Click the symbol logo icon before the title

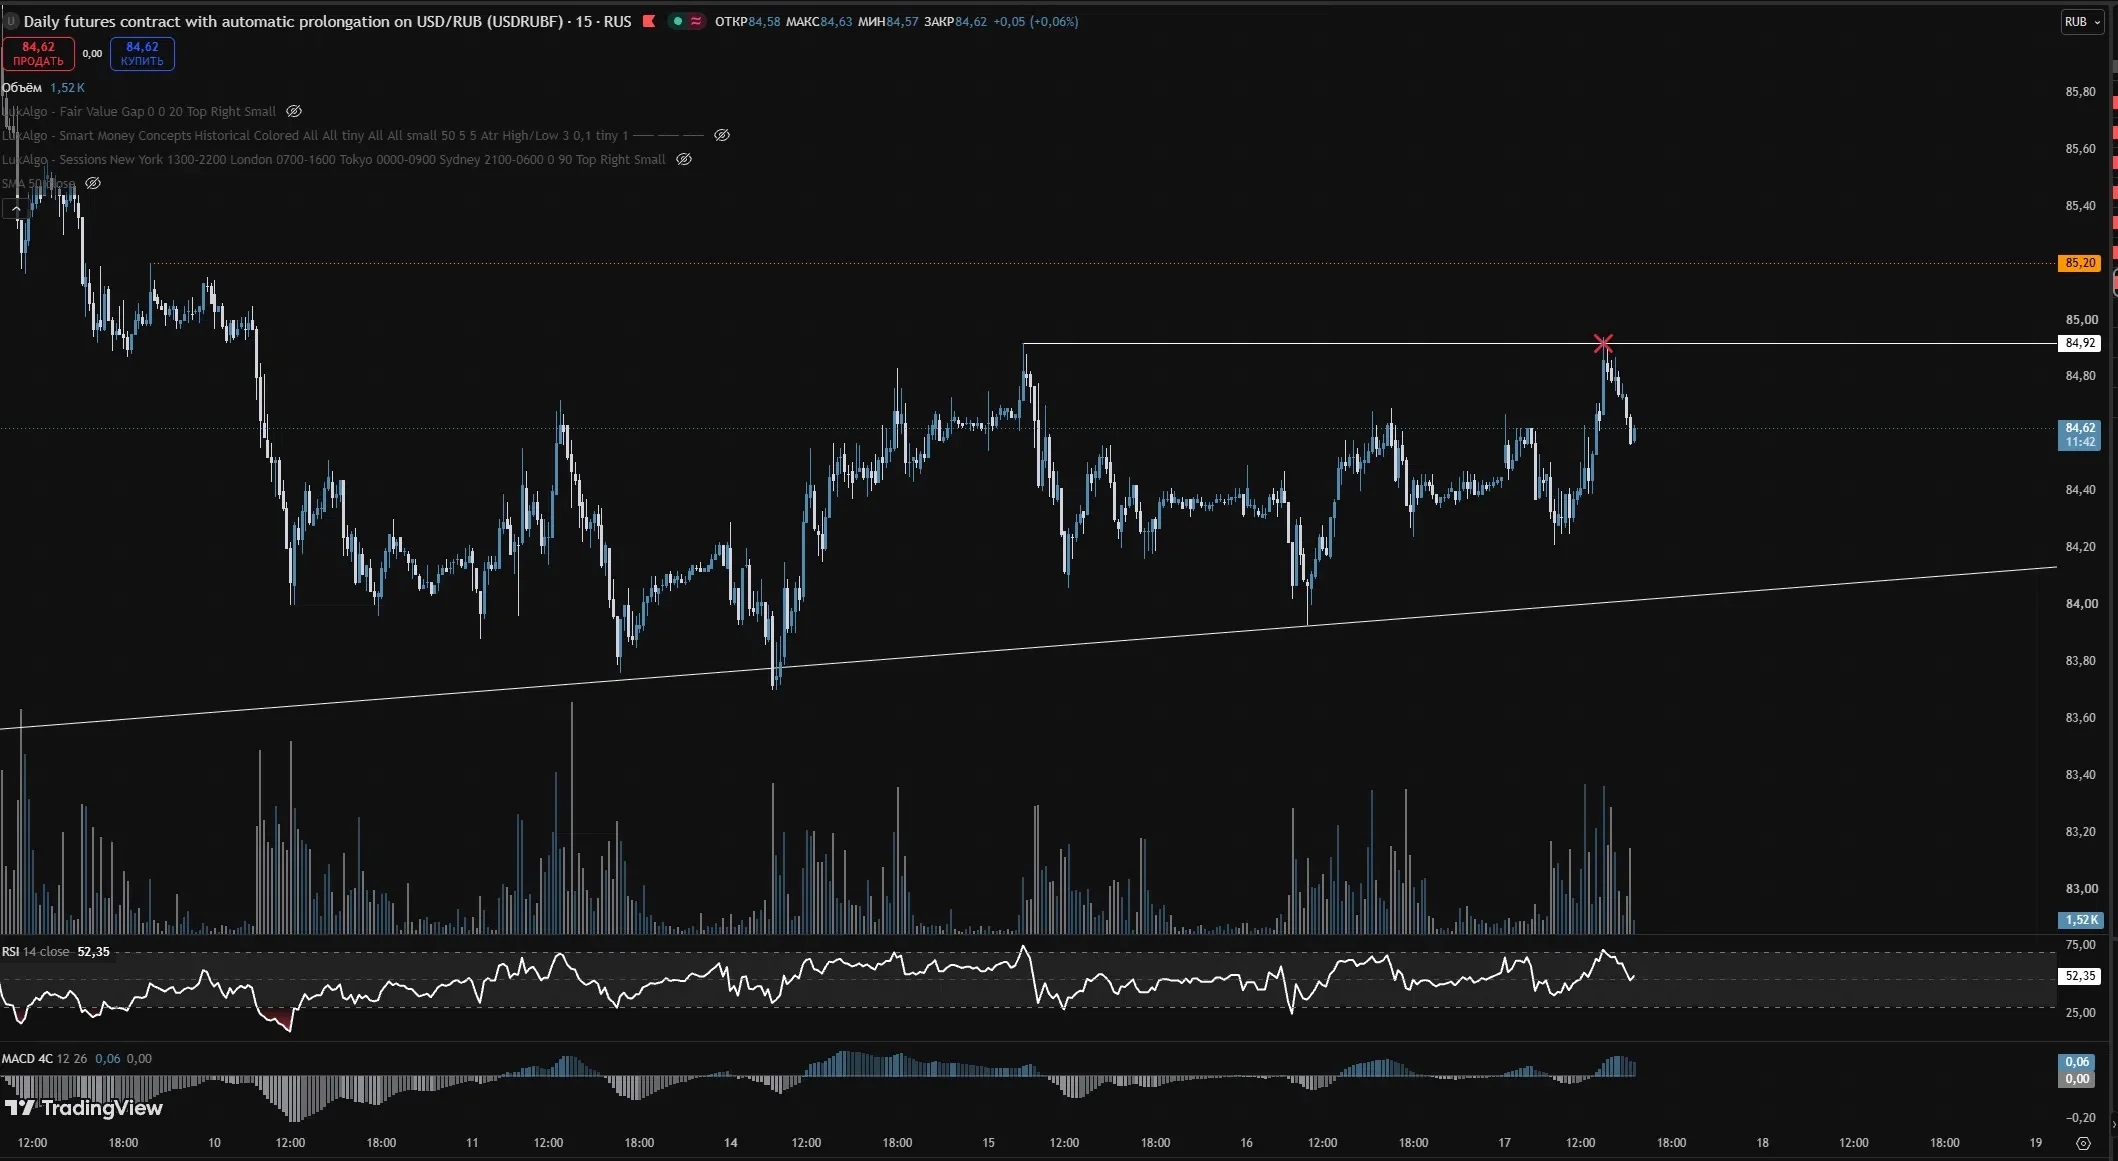click(12, 21)
